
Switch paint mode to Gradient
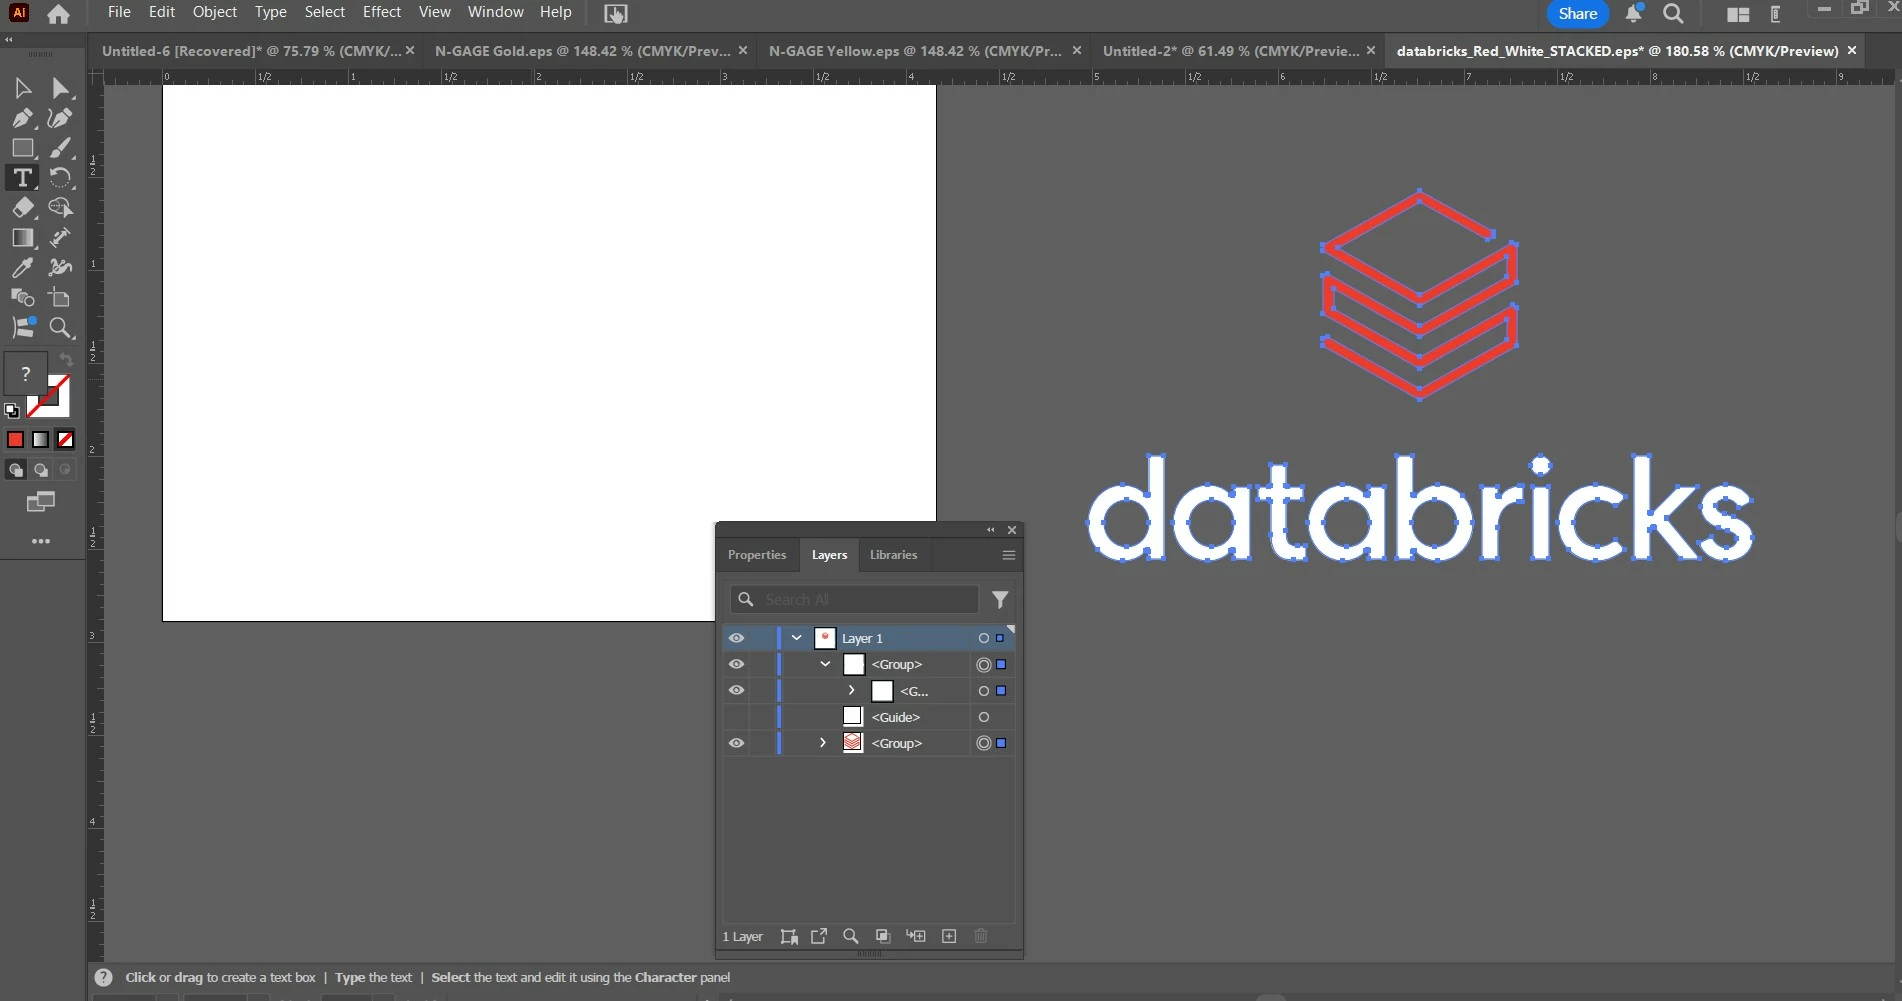[40, 440]
